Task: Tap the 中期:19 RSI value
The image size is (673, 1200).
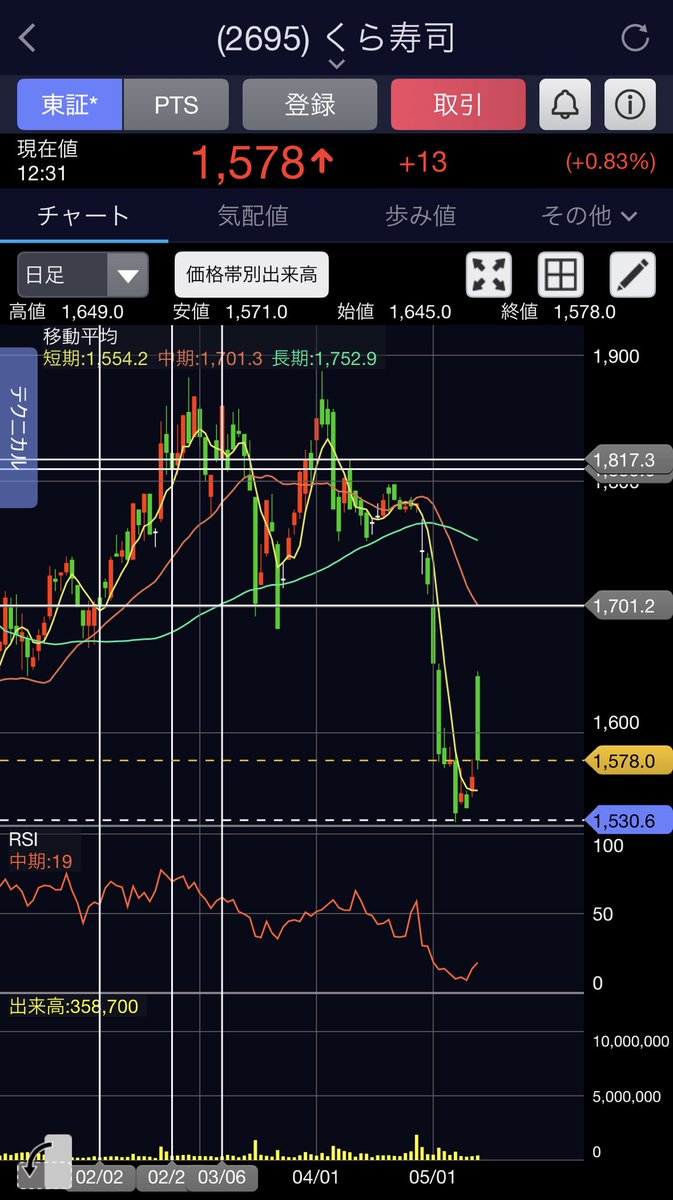Action: pos(40,860)
